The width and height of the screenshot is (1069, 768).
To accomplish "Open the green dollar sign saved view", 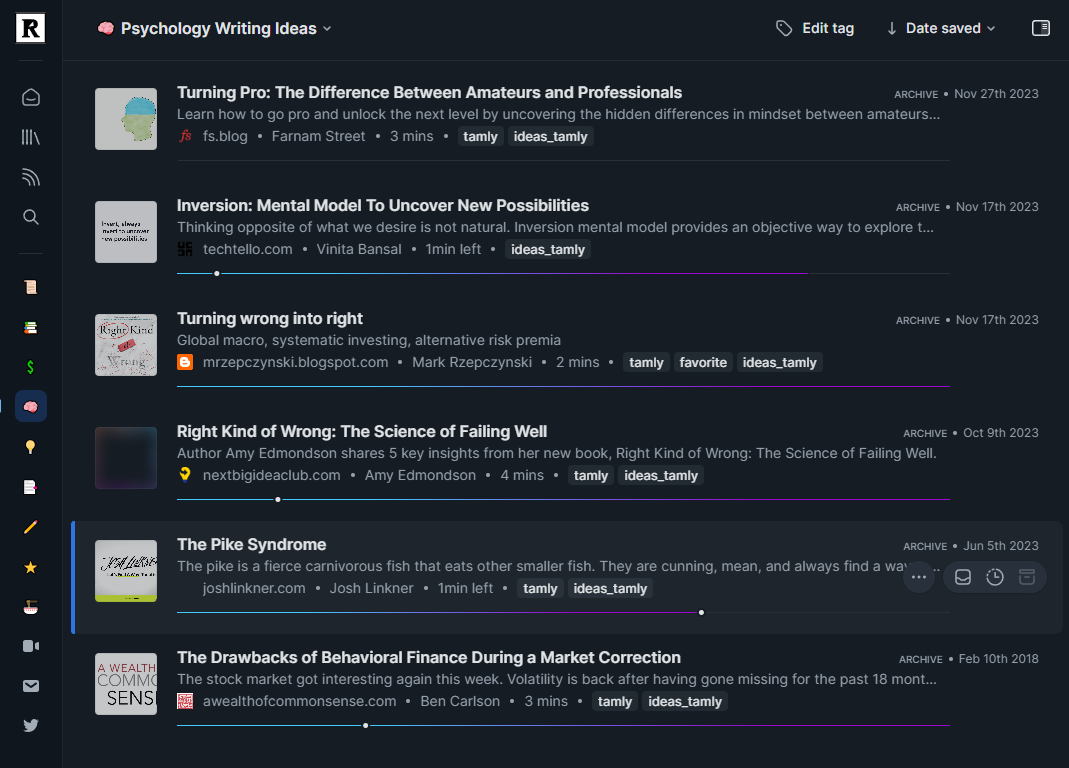I will pyautogui.click(x=31, y=367).
